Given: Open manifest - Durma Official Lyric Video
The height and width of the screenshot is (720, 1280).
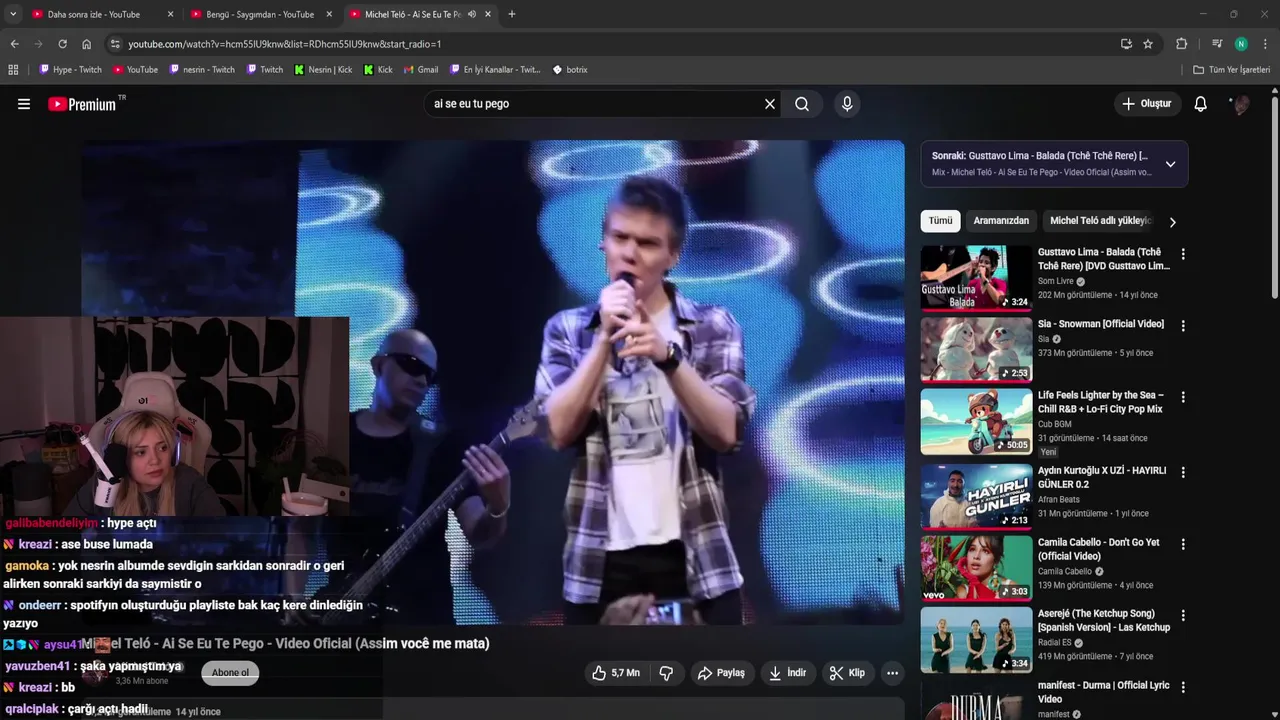Looking at the screenshot, I should point(1104,692).
